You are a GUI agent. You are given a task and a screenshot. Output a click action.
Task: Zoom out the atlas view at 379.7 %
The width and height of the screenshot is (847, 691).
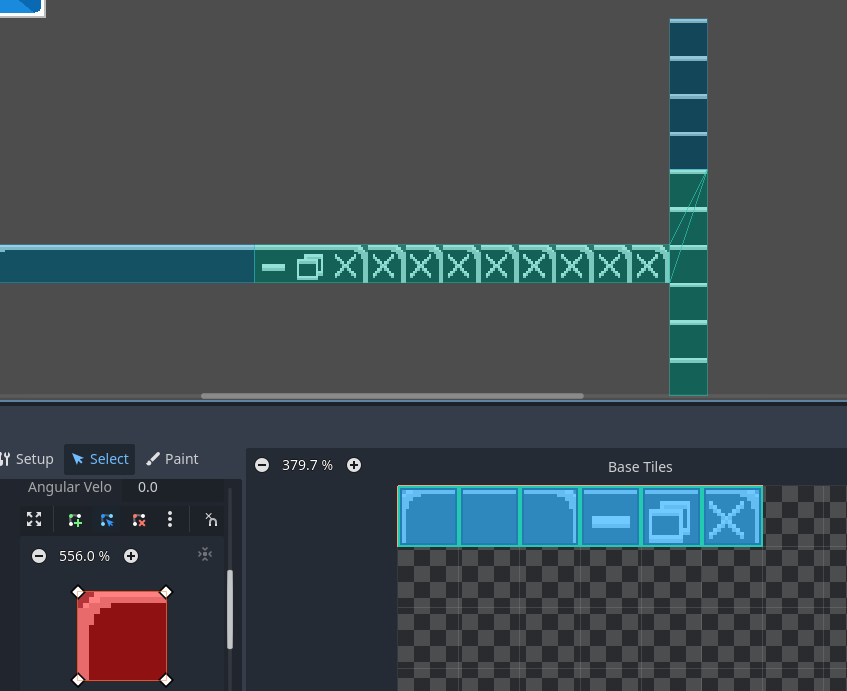point(262,465)
